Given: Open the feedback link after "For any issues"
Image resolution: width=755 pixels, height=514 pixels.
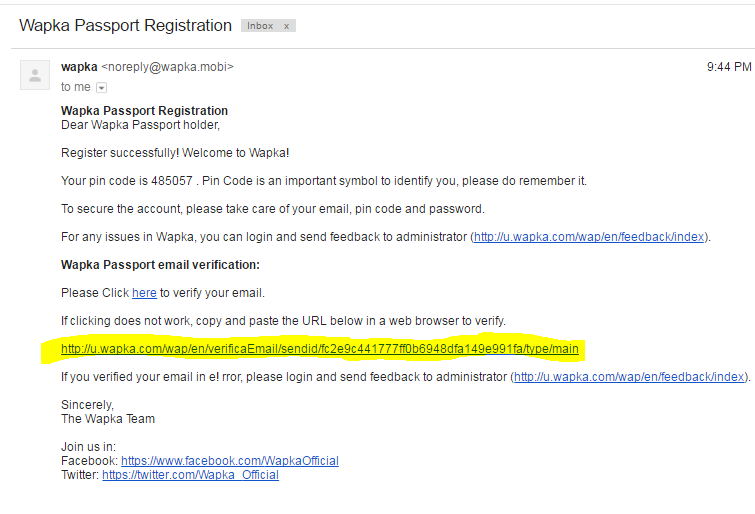Looking at the screenshot, I should (x=589, y=237).
